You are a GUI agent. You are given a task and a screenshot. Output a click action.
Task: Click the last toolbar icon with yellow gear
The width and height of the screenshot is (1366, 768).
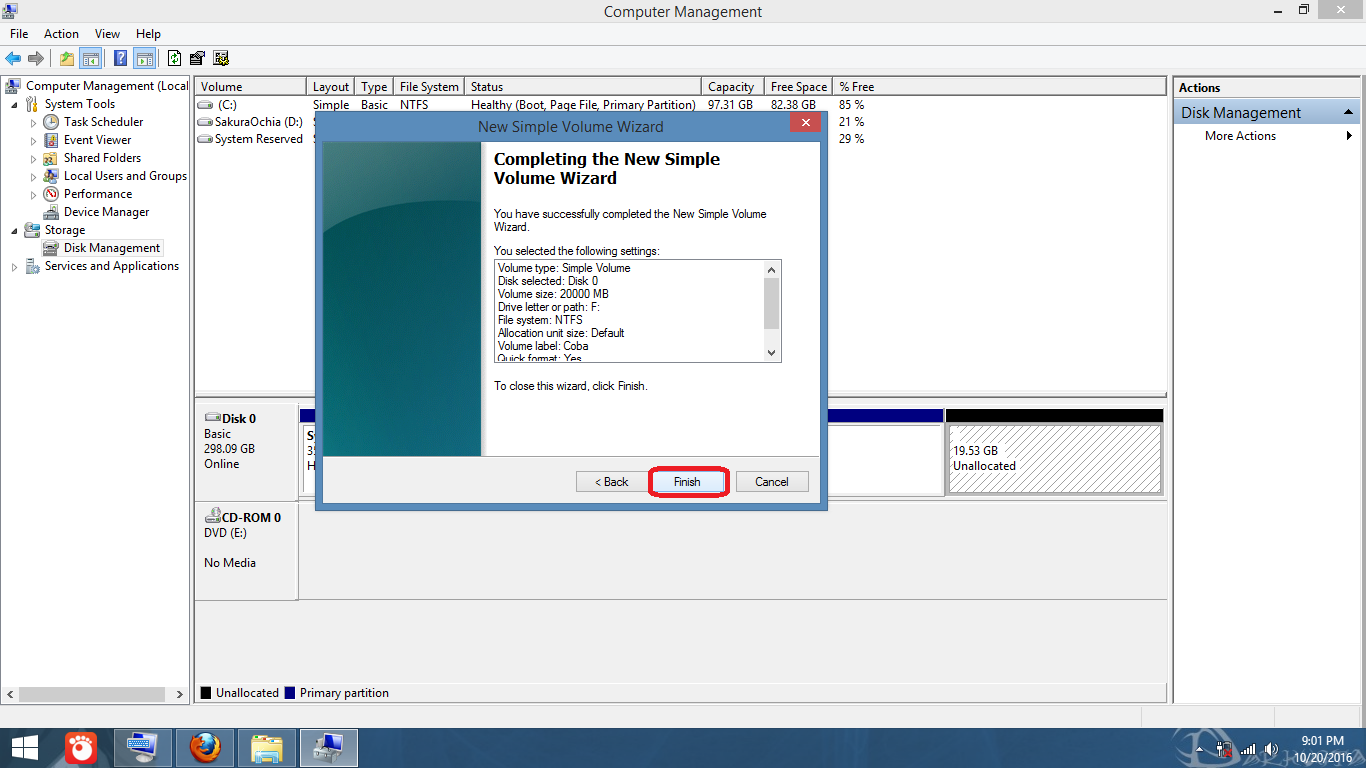[221, 58]
